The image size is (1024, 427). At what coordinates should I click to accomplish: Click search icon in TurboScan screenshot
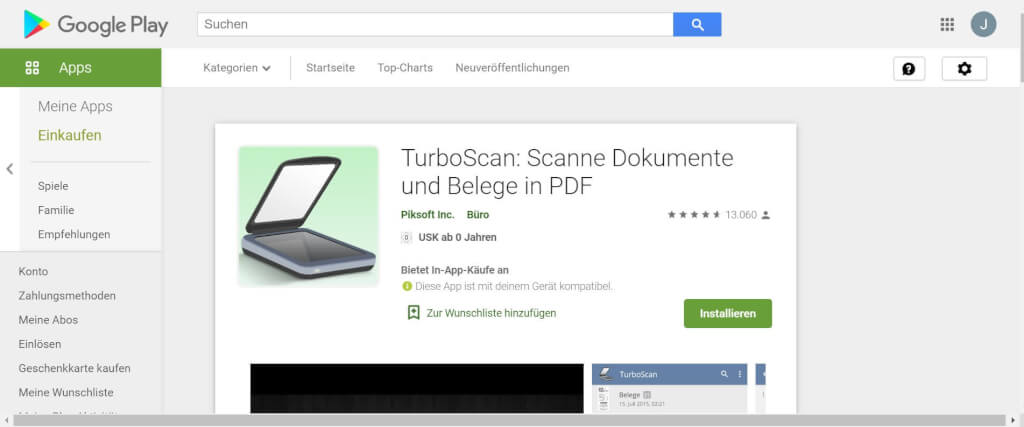(724, 374)
